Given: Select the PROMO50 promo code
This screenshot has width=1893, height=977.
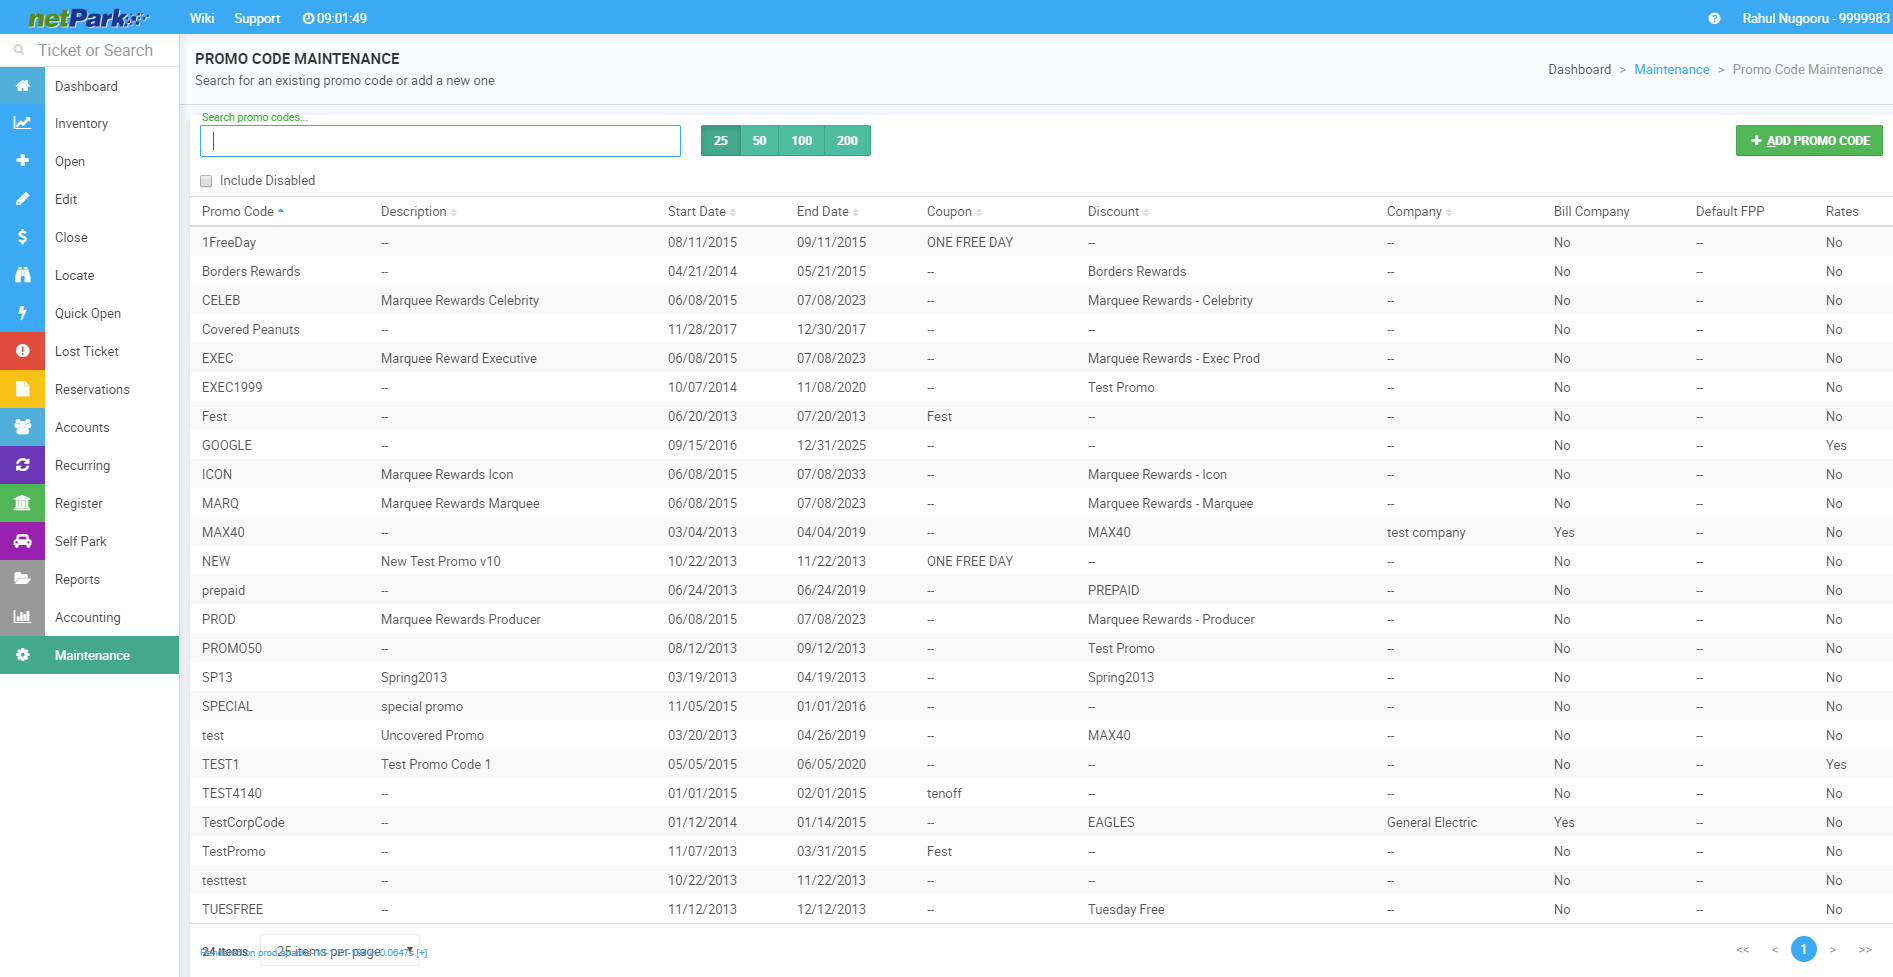Looking at the screenshot, I should point(231,648).
